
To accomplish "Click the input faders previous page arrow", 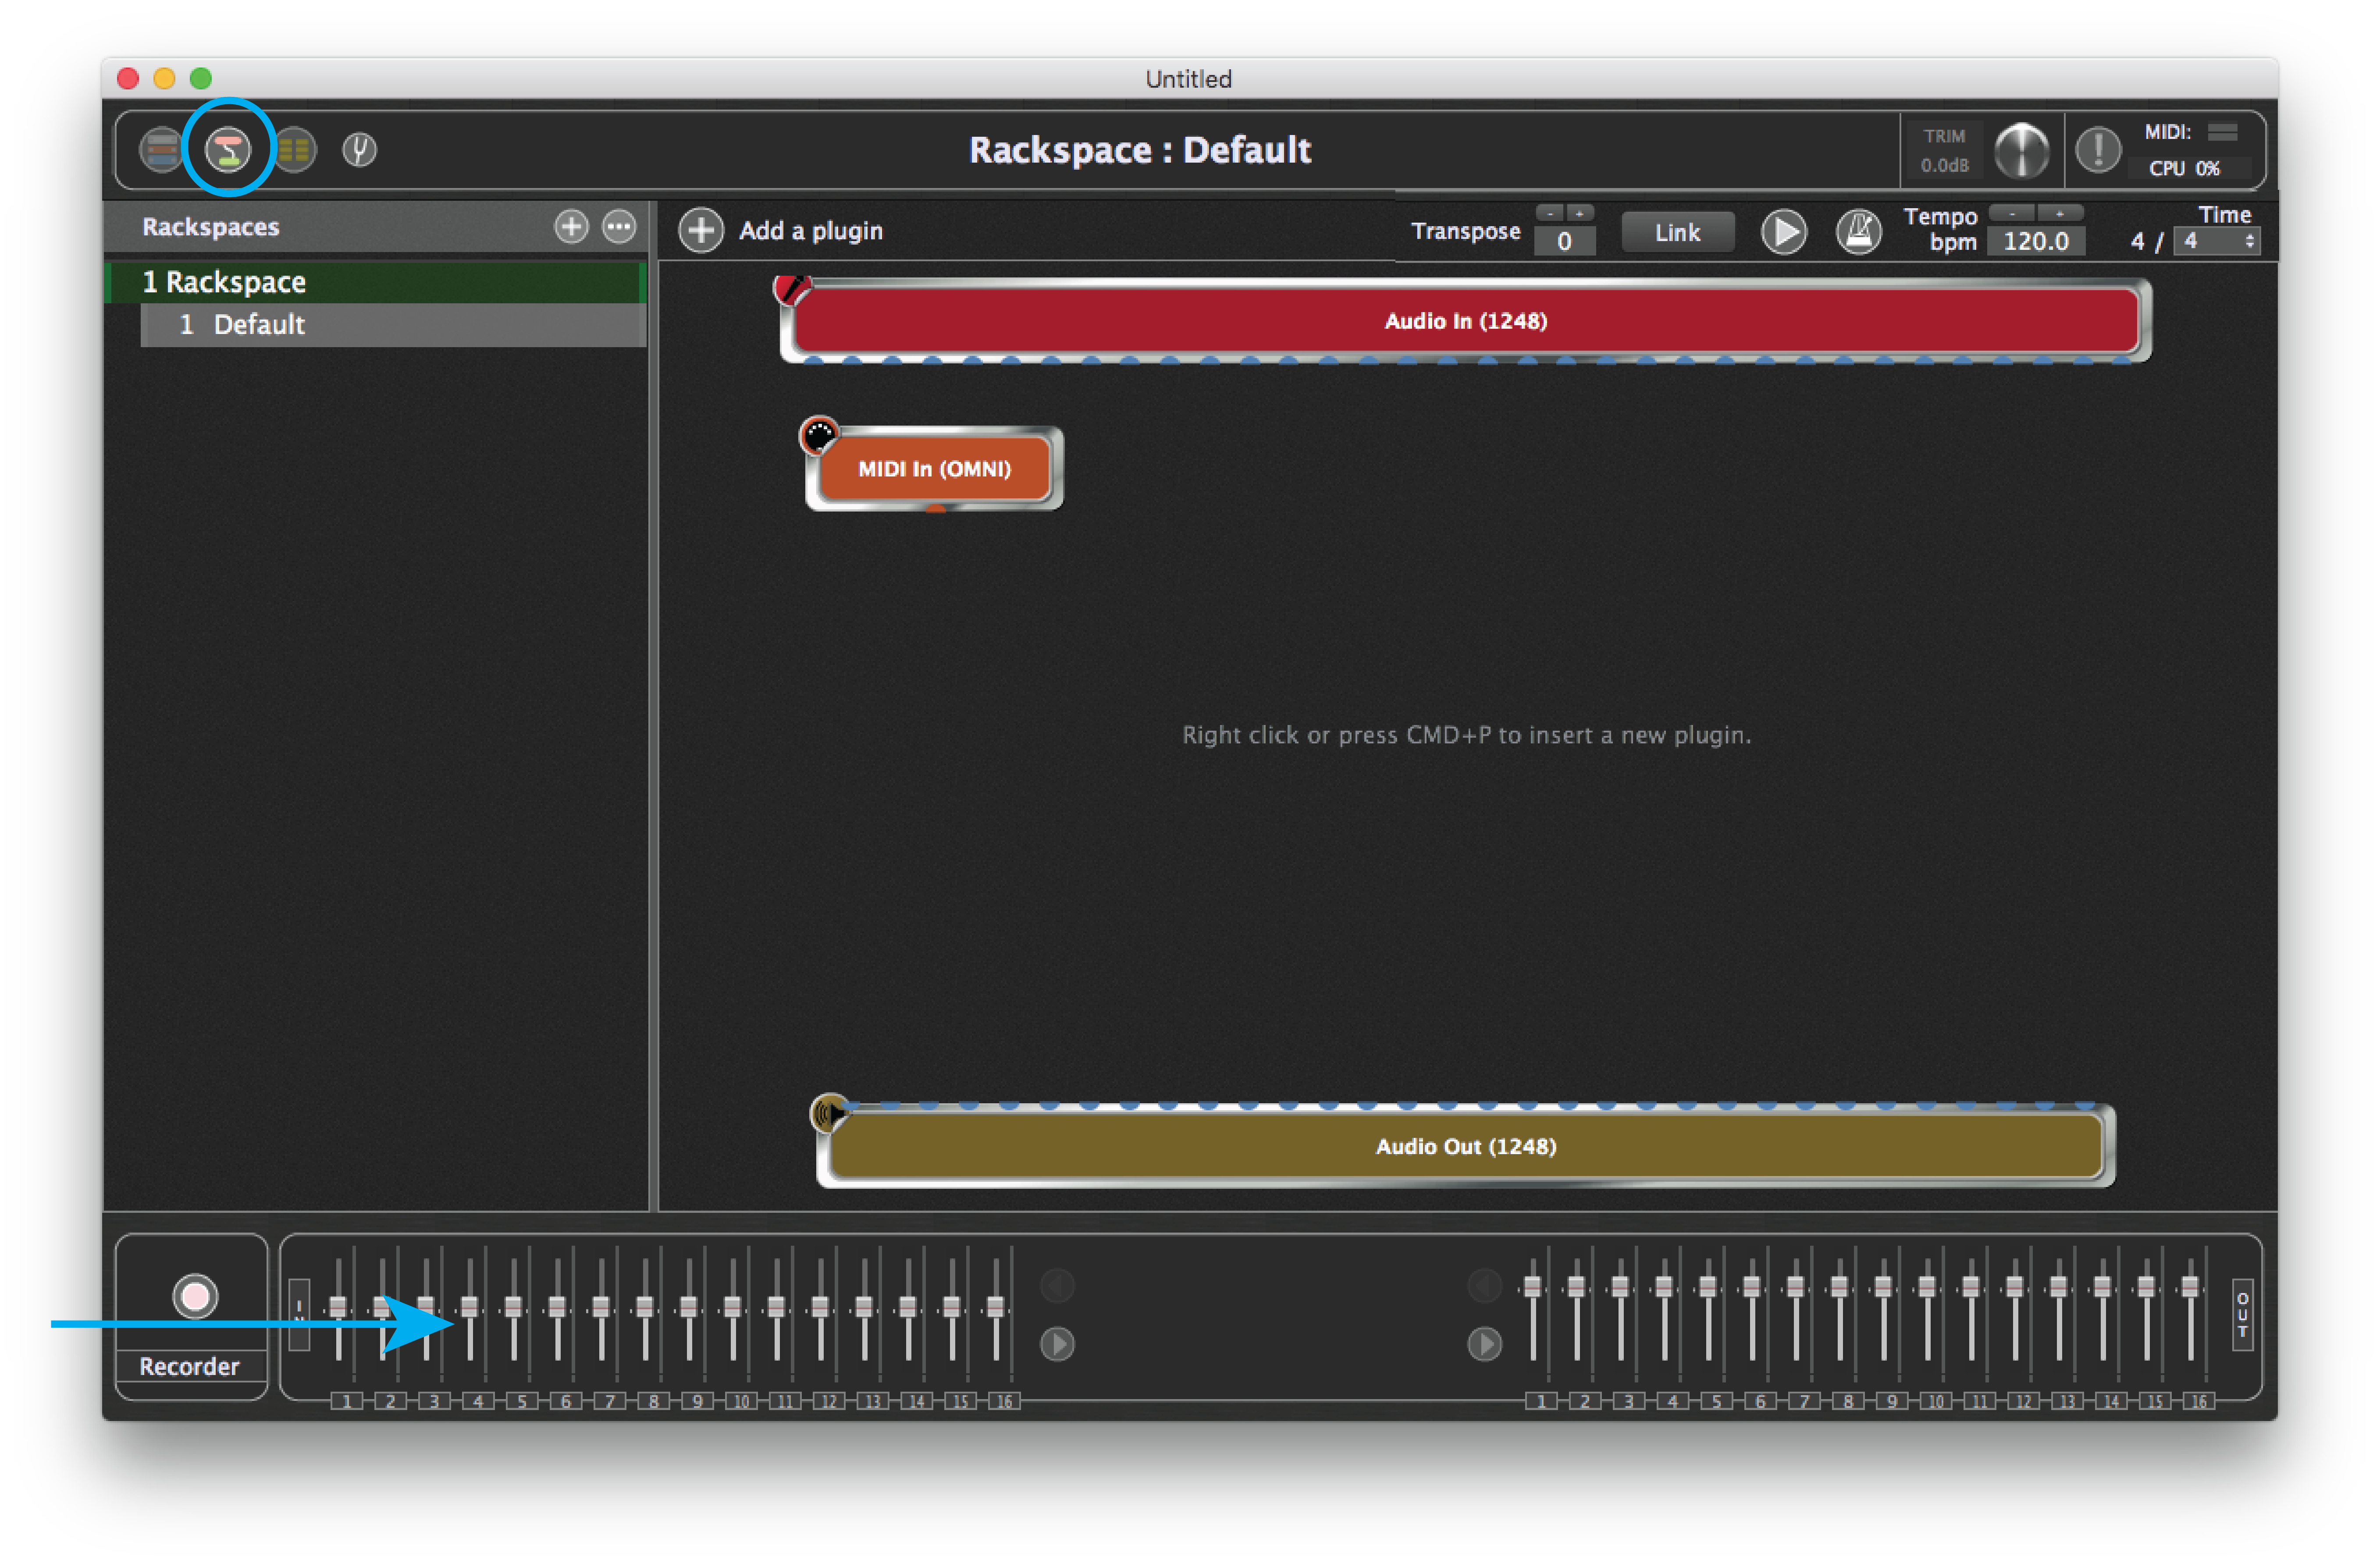I will tap(1057, 1285).
